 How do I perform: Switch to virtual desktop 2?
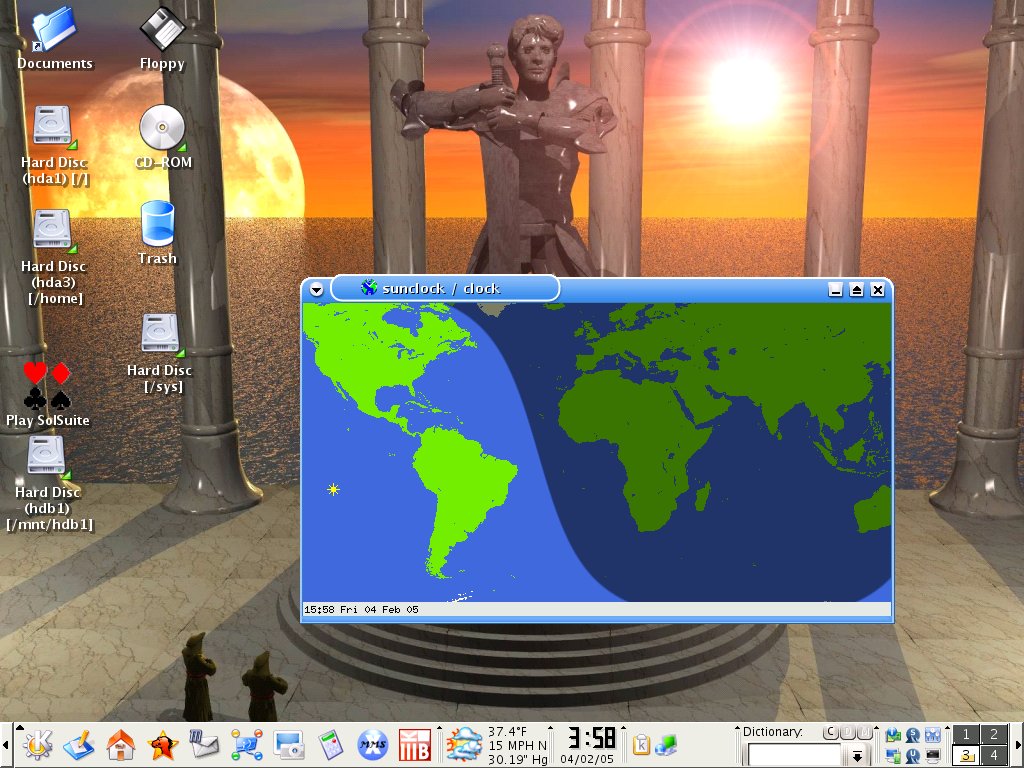tap(993, 734)
